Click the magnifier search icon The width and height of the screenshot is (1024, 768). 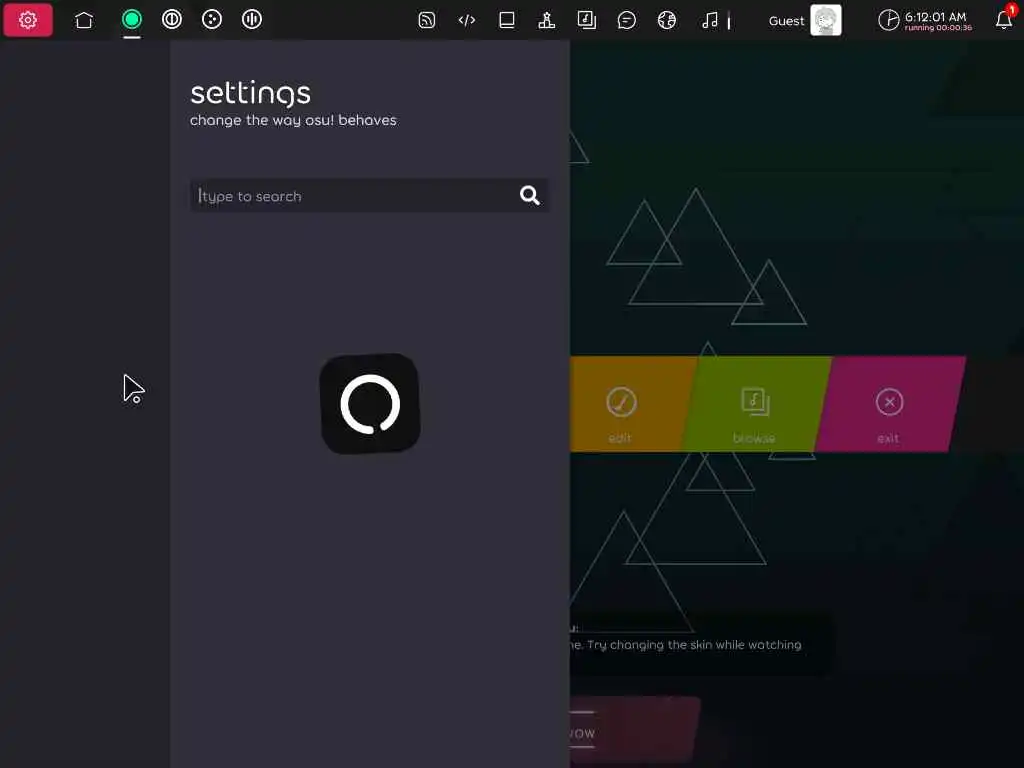(530, 195)
